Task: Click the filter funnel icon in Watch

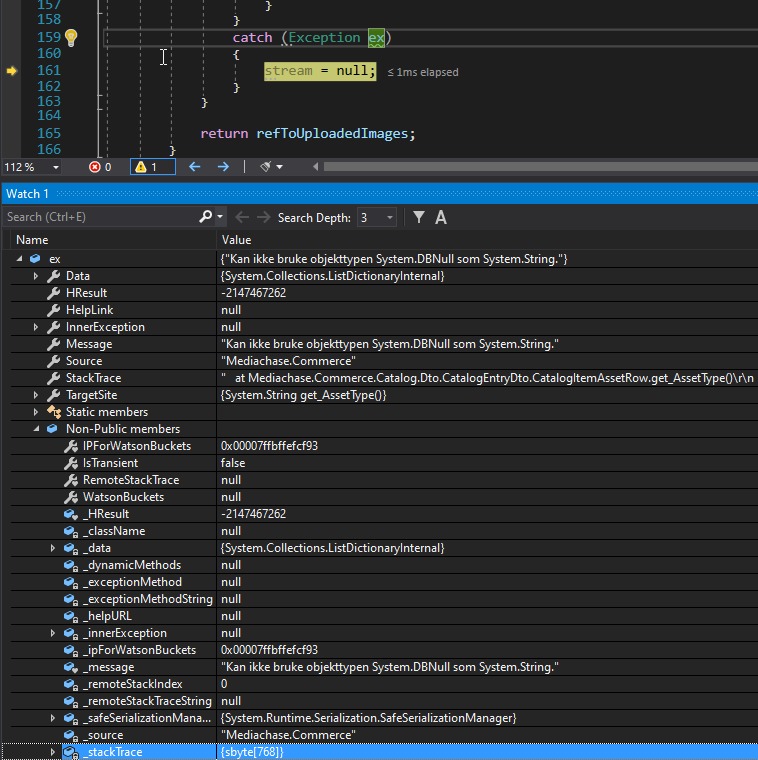Action: point(419,217)
